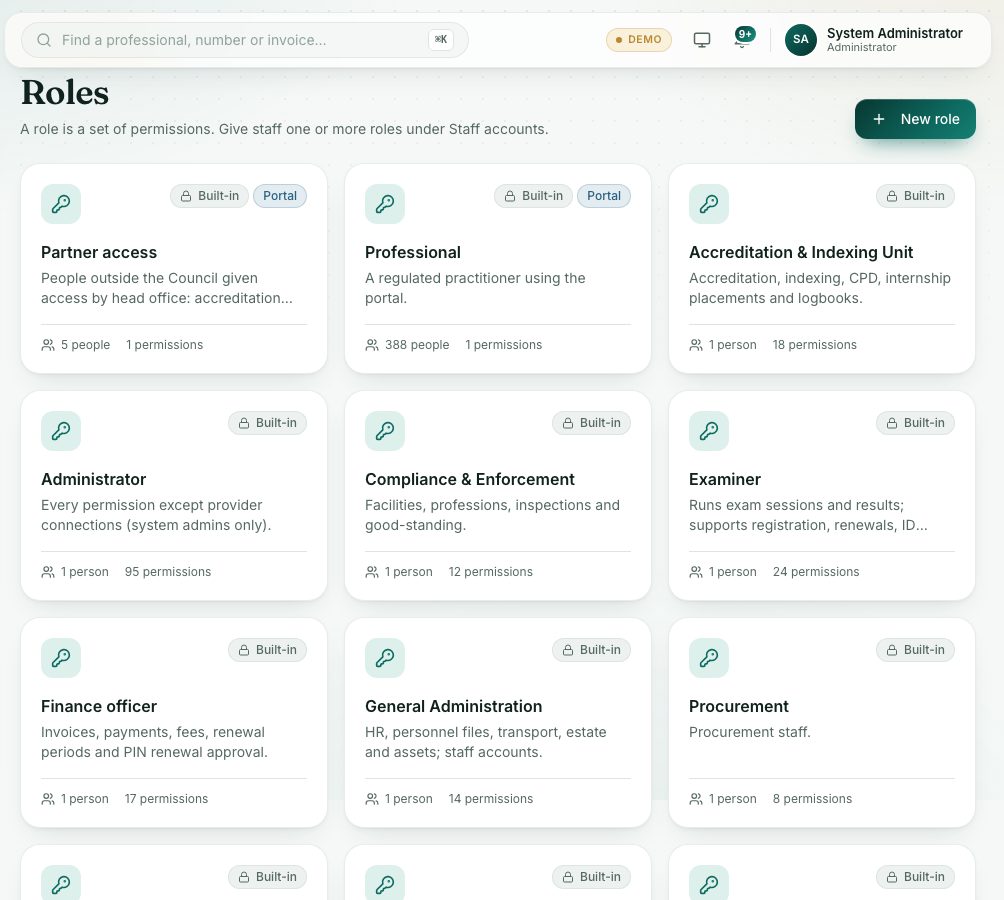Click key icon on Accreditation & Indexing Unit card
1004x900 pixels.
tap(709, 204)
